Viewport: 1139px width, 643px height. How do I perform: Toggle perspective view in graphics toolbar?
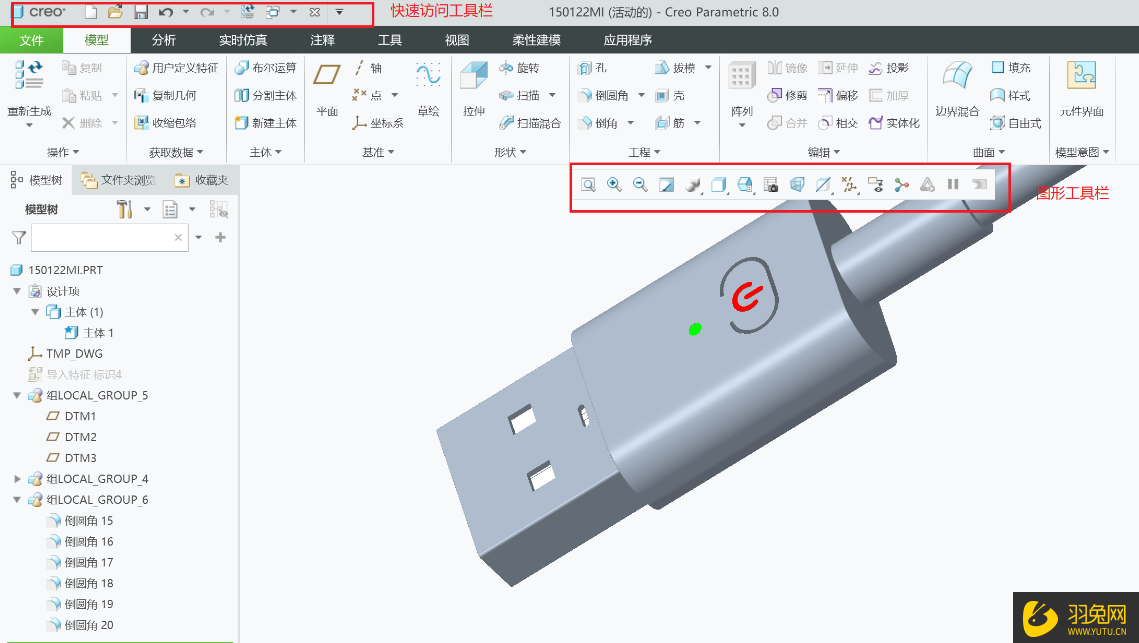coord(797,185)
